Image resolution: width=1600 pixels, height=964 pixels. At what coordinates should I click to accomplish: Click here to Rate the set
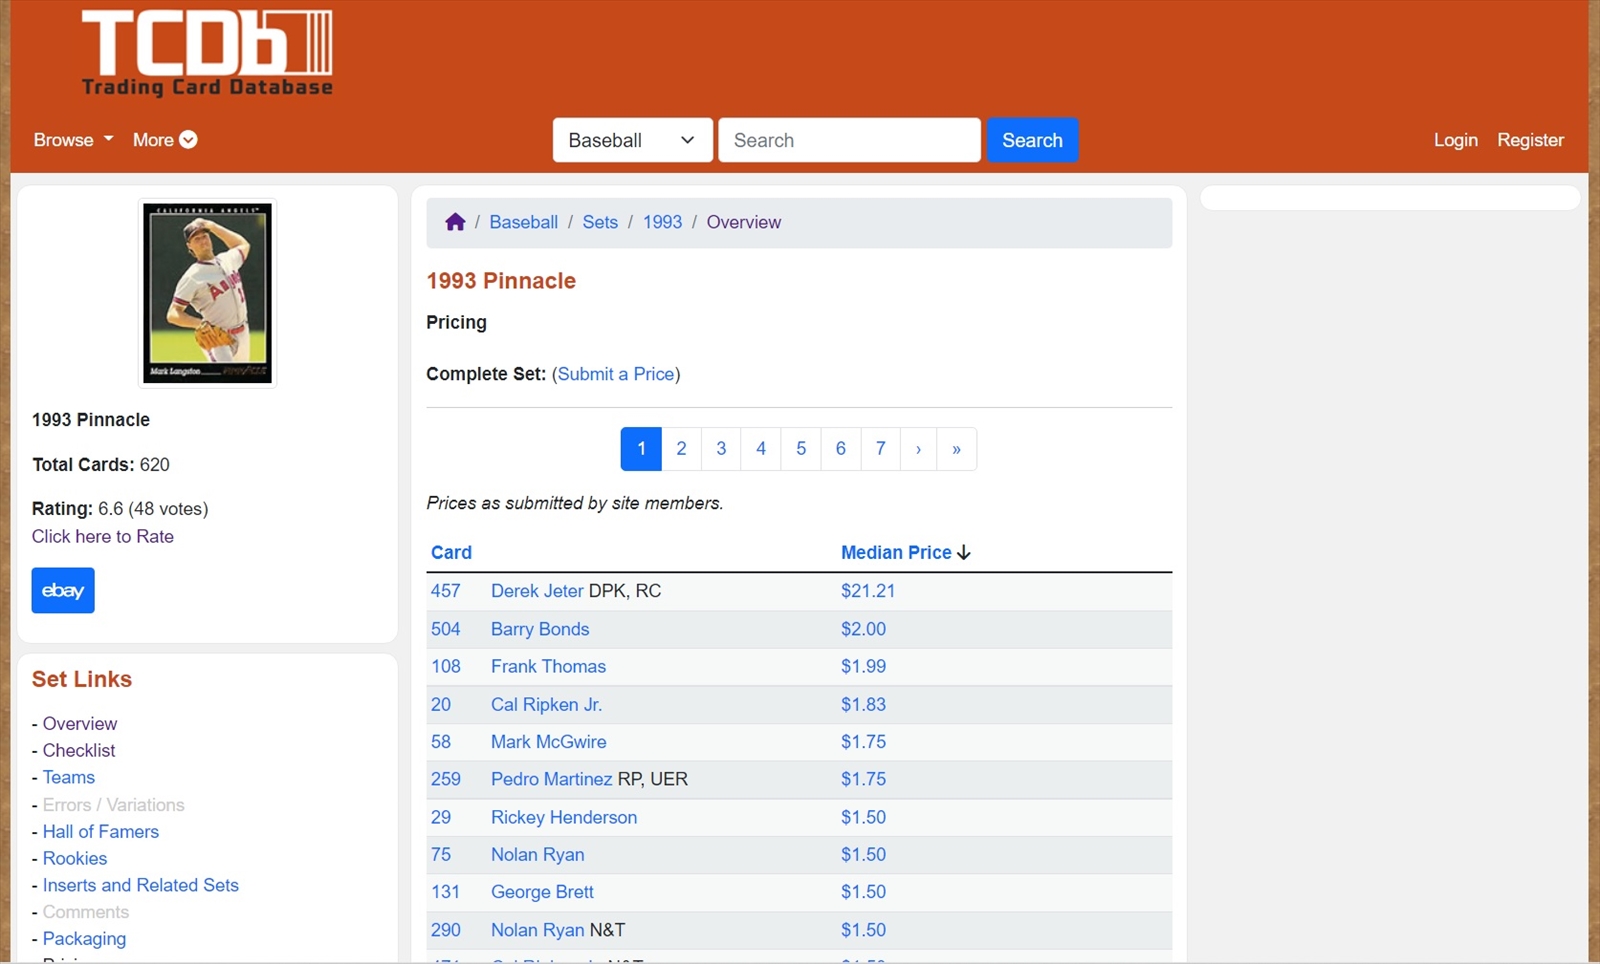pos(103,536)
